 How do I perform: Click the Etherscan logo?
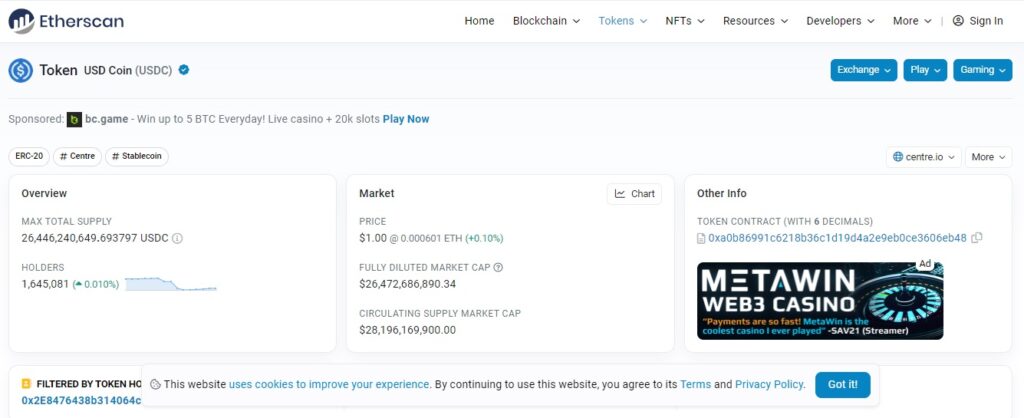68,20
